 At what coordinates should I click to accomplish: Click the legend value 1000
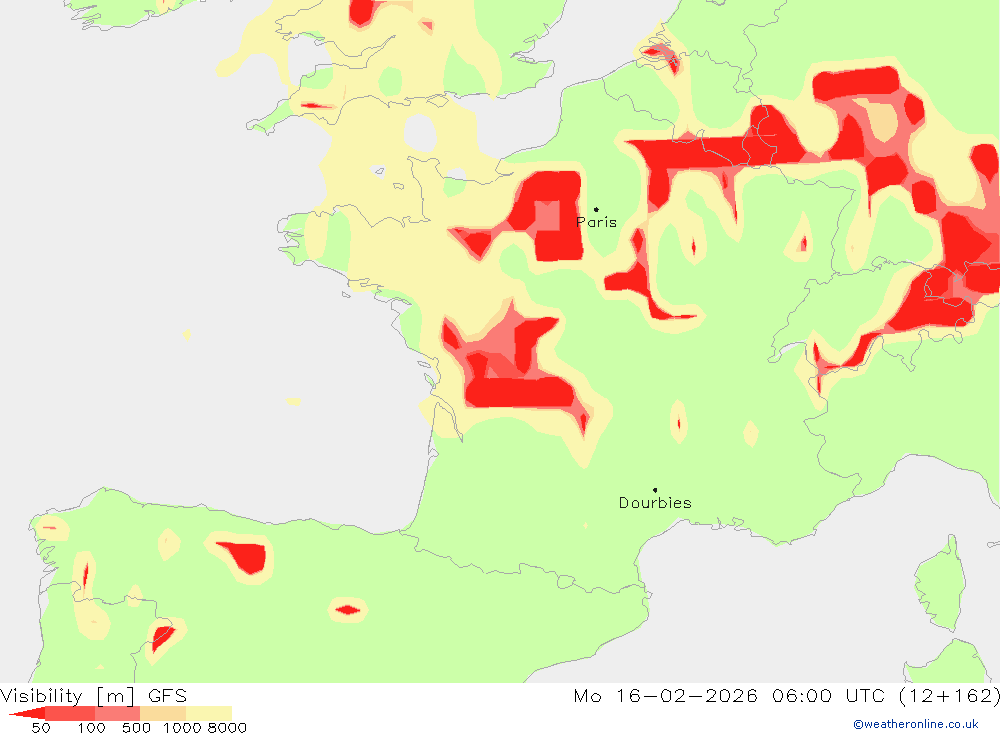(x=182, y=728)
